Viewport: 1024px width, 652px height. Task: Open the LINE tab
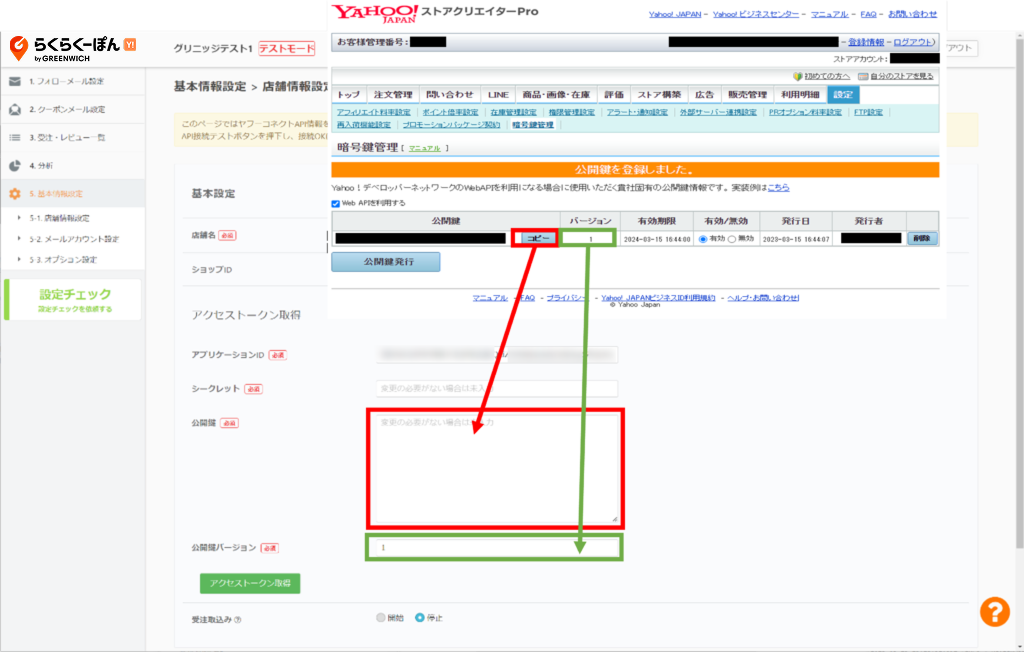(x=498, y=95)
